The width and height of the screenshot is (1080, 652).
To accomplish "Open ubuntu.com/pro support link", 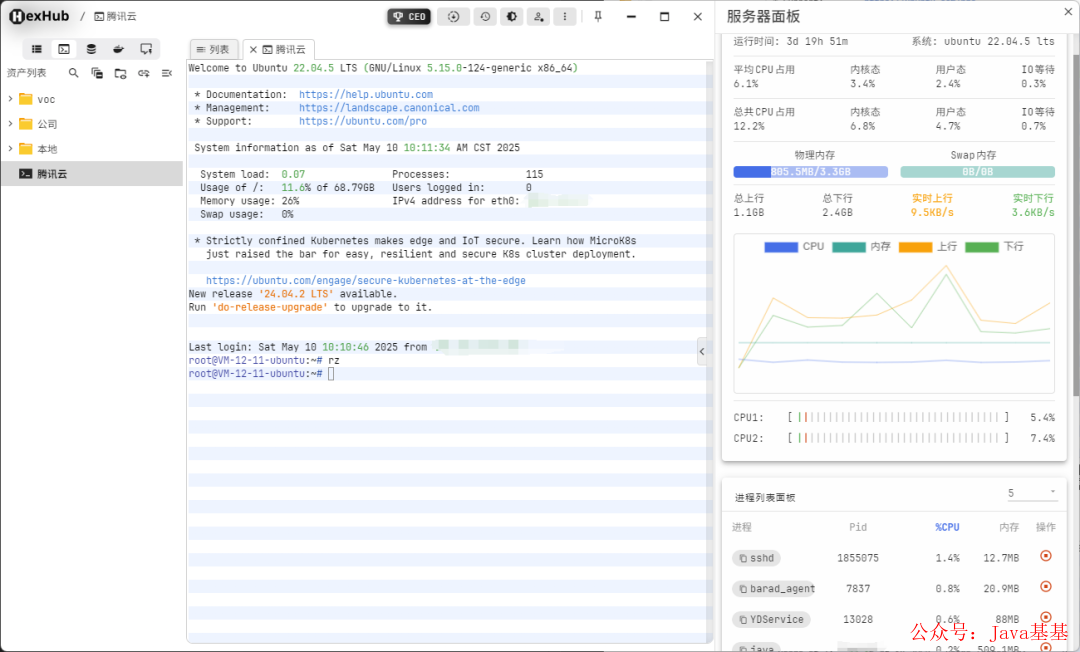I will click(363, 121).
